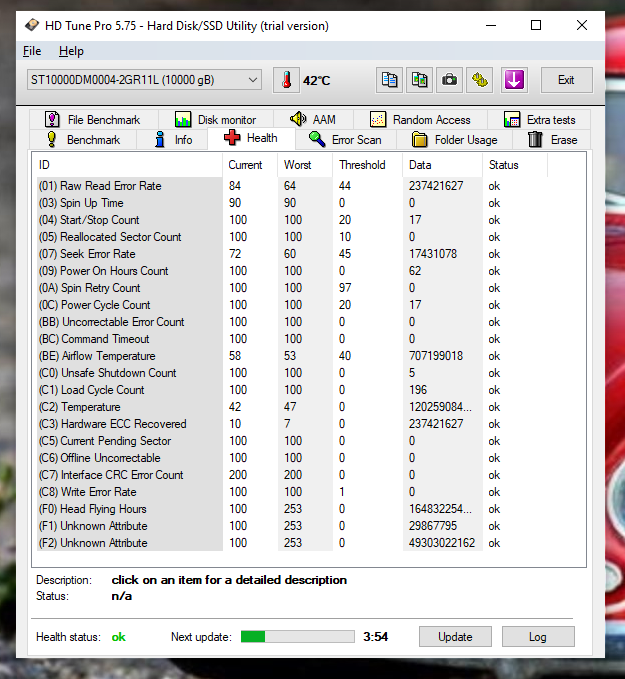Screen dimensions: 625x679
Task: Select the (F0) Head Flying Hours row
Action: tap(291, 509)
